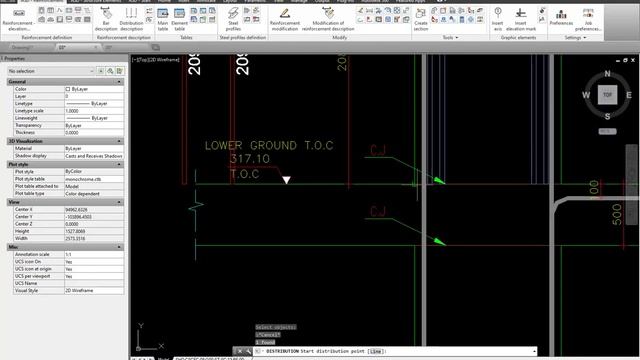This screenshot has width=640, height=360.
Task: Click the command line input field
Action: tap(396, 351)
